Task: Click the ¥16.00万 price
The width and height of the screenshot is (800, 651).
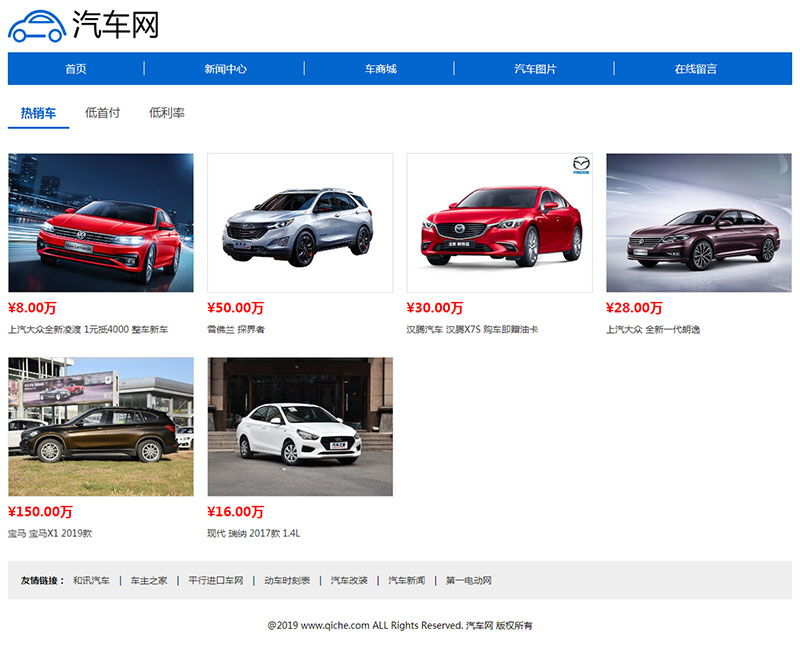Action: [x=235, y=511]
